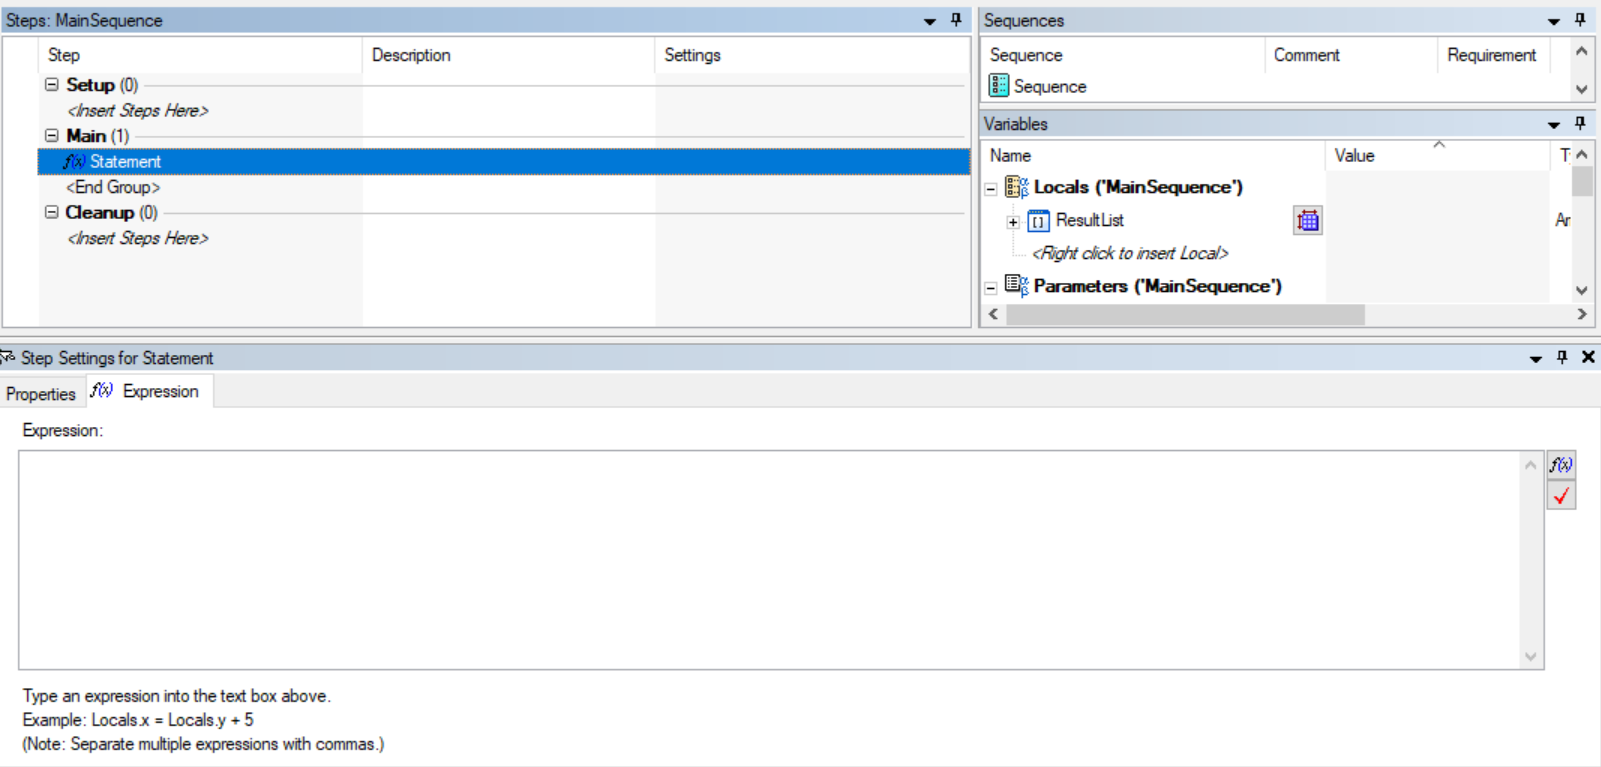The width and height of the screenshot is (1601, 767).
Task: Pin the Step Settings pane
Action: coord(1562,357)
